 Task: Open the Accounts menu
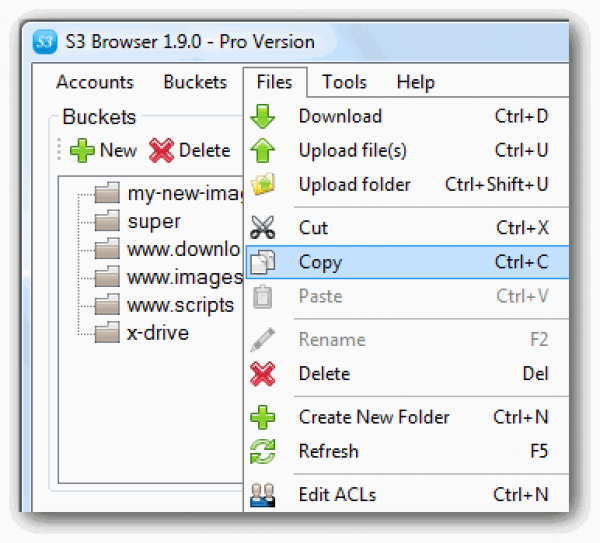[x=95, y=82]
